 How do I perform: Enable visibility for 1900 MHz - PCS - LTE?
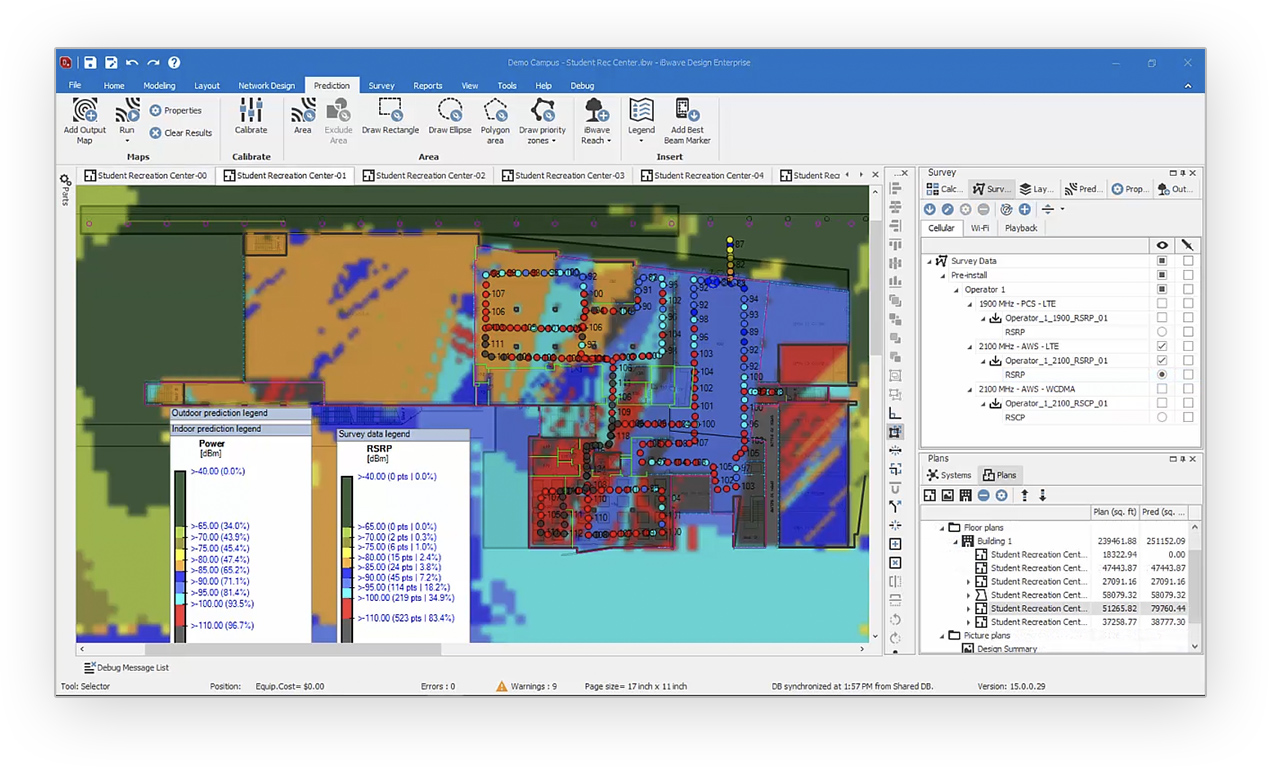point(1162,304)
